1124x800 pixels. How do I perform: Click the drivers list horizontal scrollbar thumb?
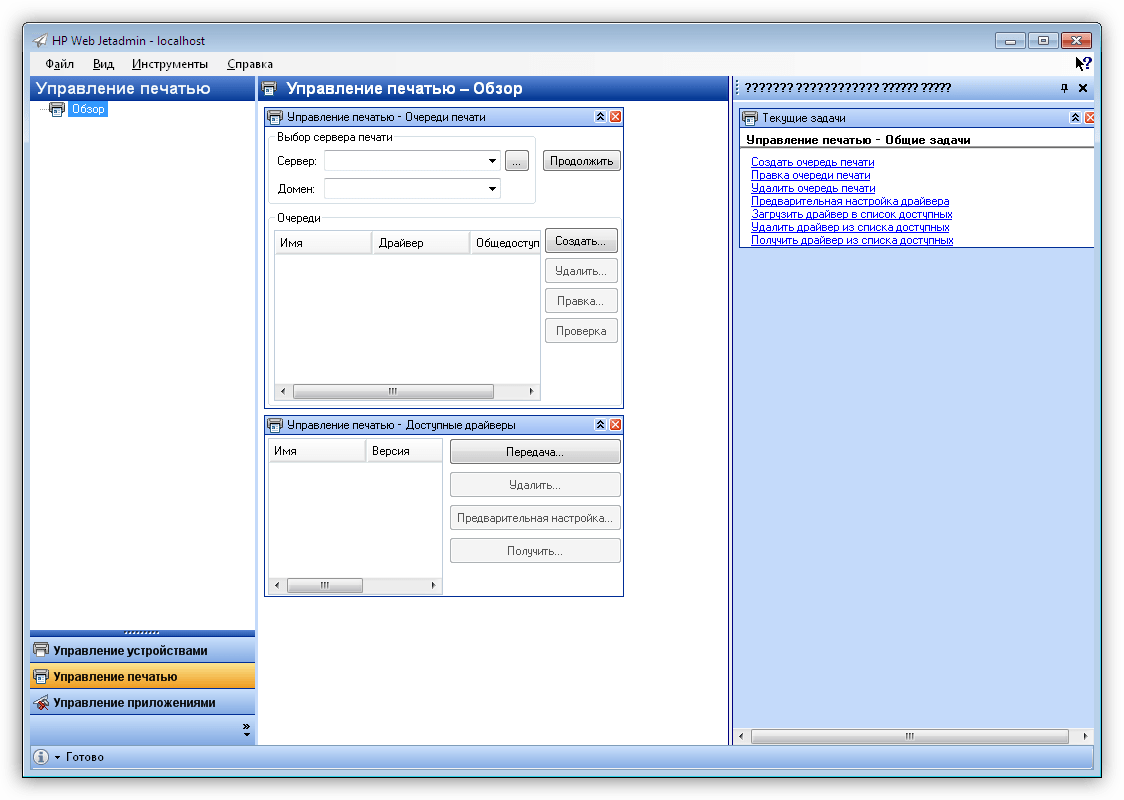click(325, 586)
